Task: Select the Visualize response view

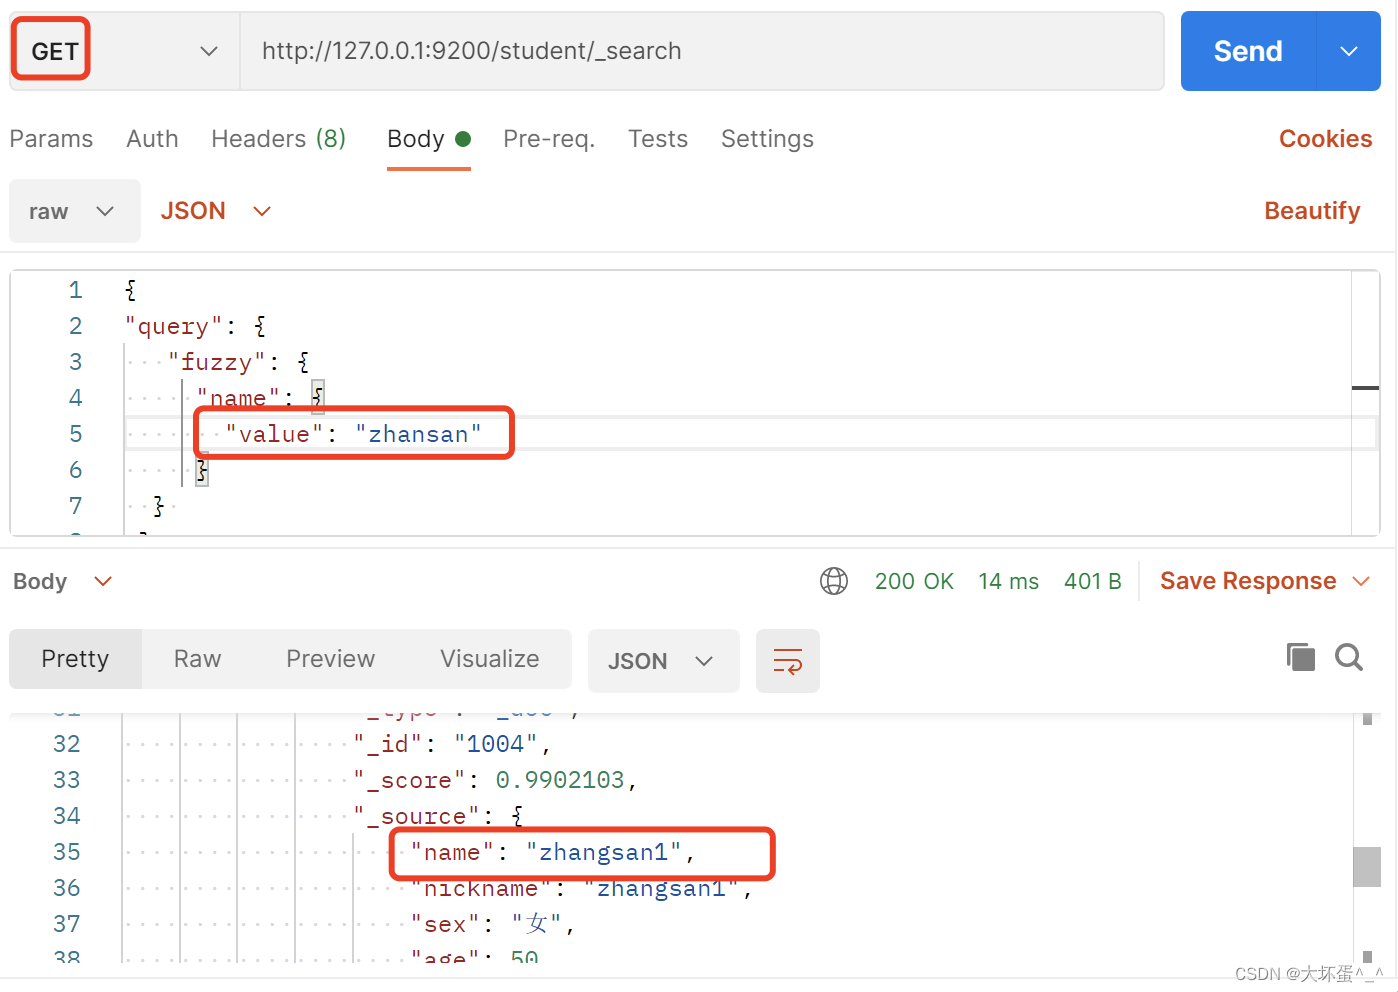Action: click(489, 659)
